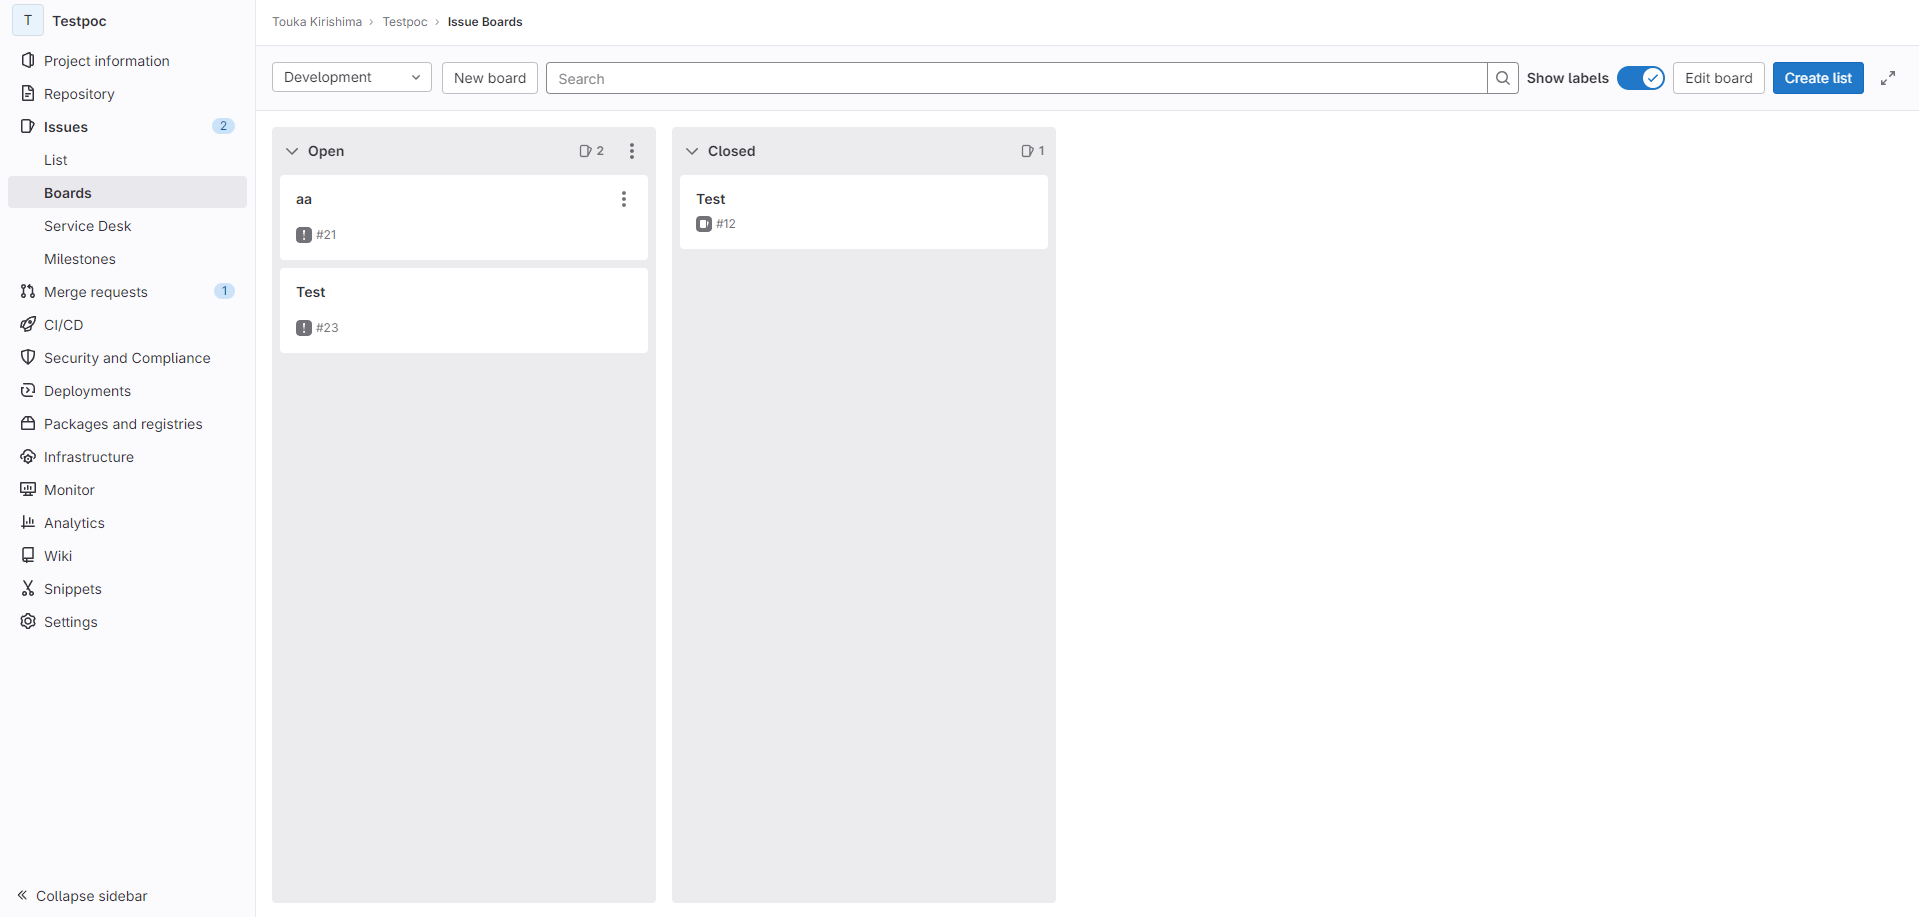Click the Snippets scissors icon
The height and width of the screenshot is (917, 1919).
click(28, 589)
